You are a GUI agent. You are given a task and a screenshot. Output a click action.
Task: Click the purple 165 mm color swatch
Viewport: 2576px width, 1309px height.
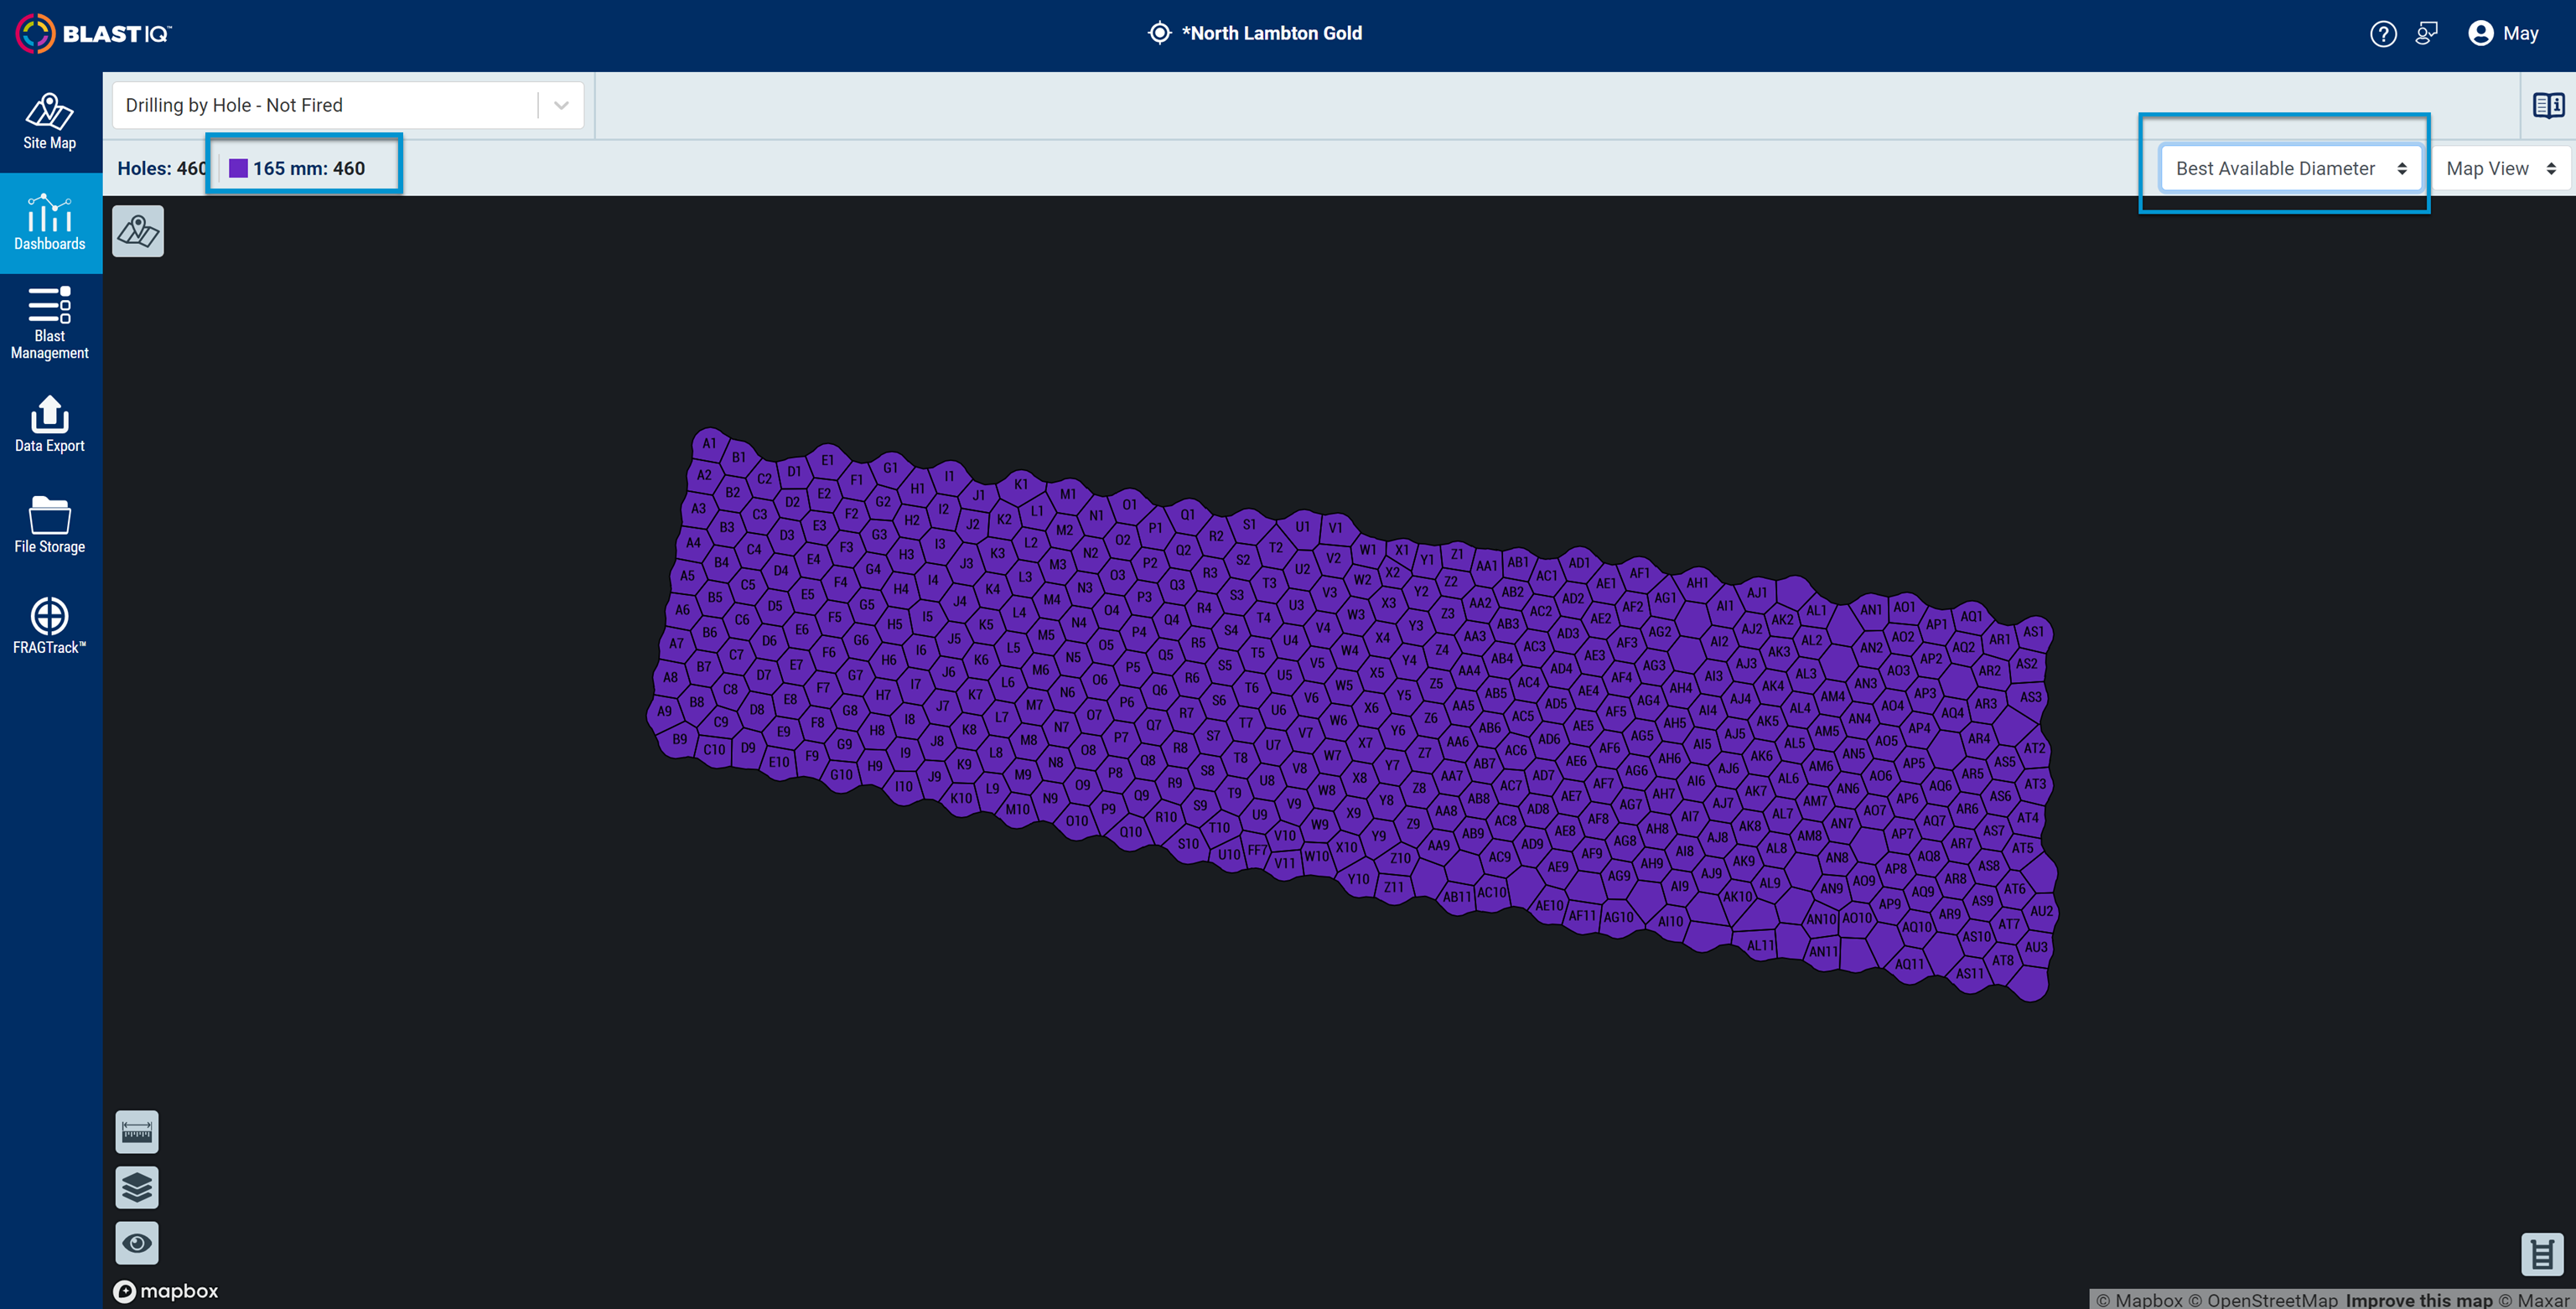tap(238, 168)
